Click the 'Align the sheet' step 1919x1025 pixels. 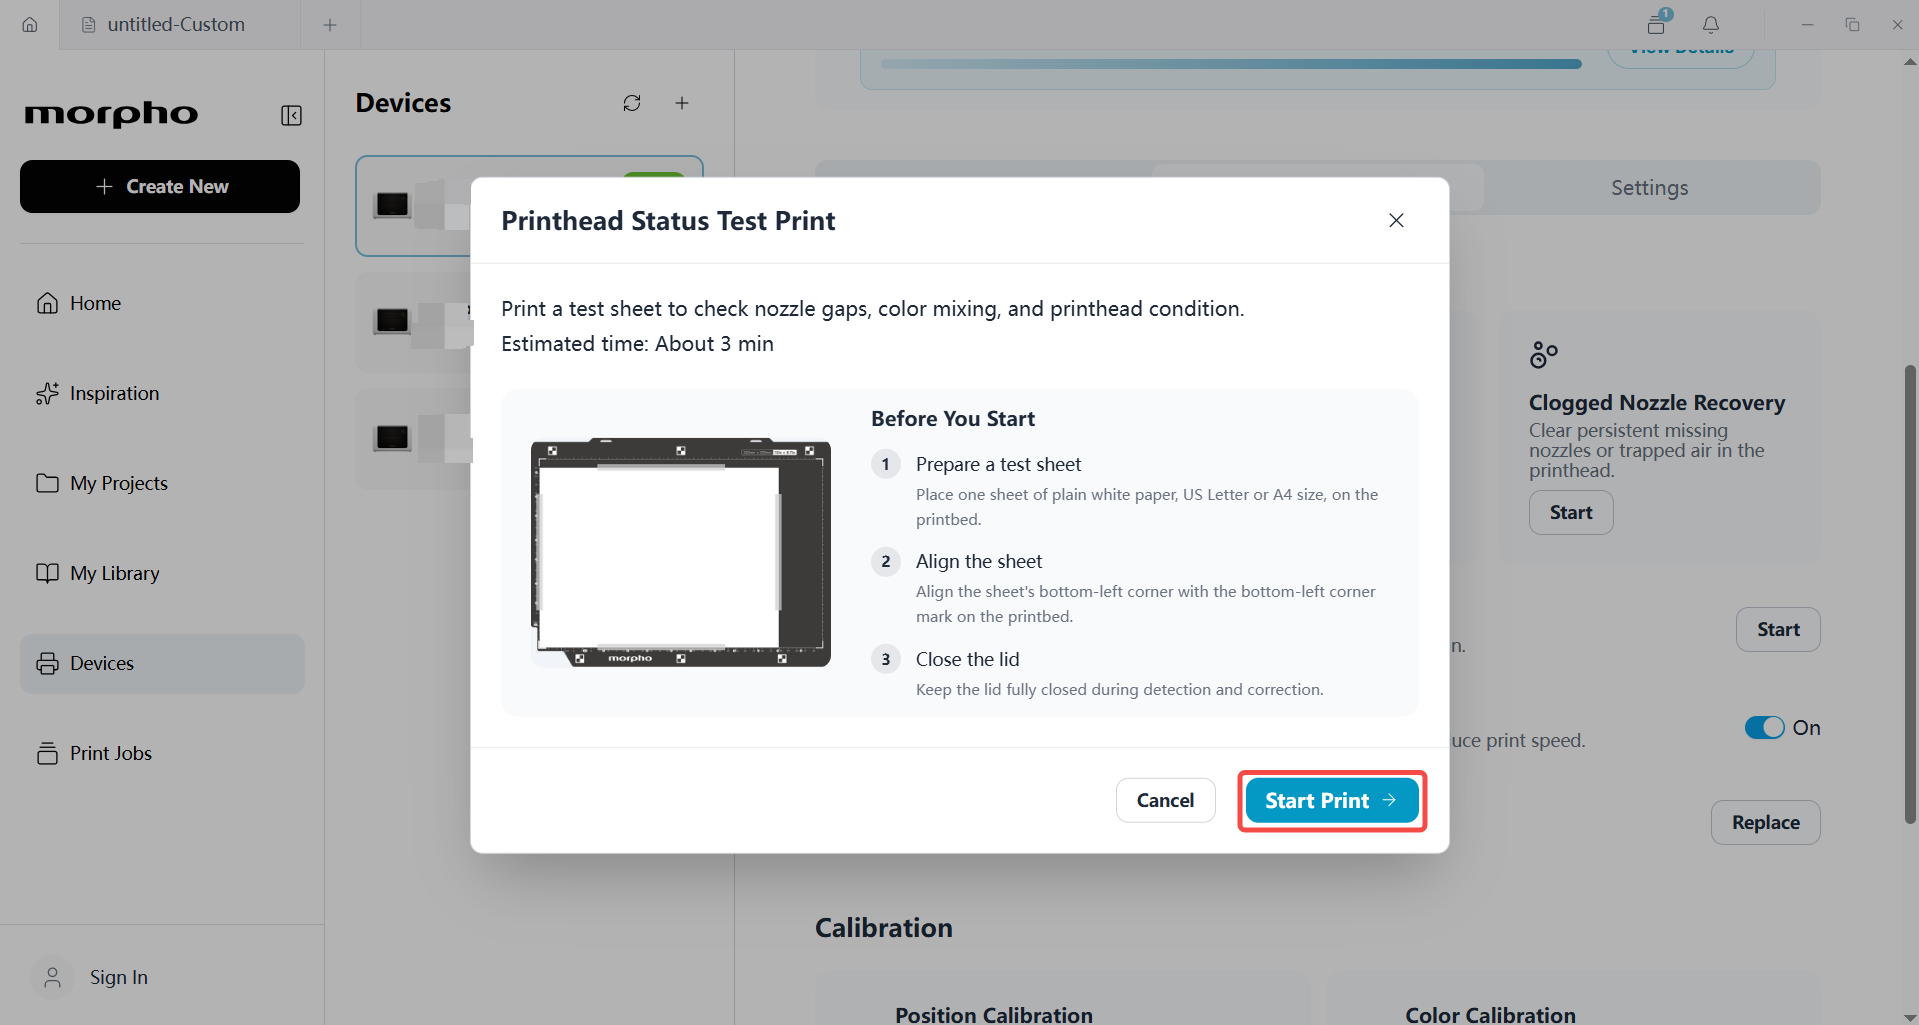(x=979, y=561)
